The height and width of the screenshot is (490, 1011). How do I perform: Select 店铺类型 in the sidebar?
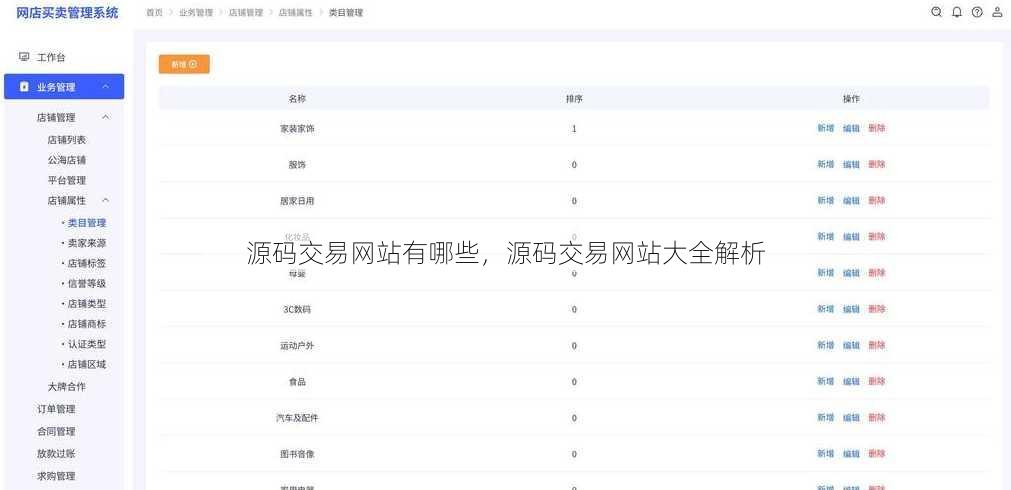86,304
